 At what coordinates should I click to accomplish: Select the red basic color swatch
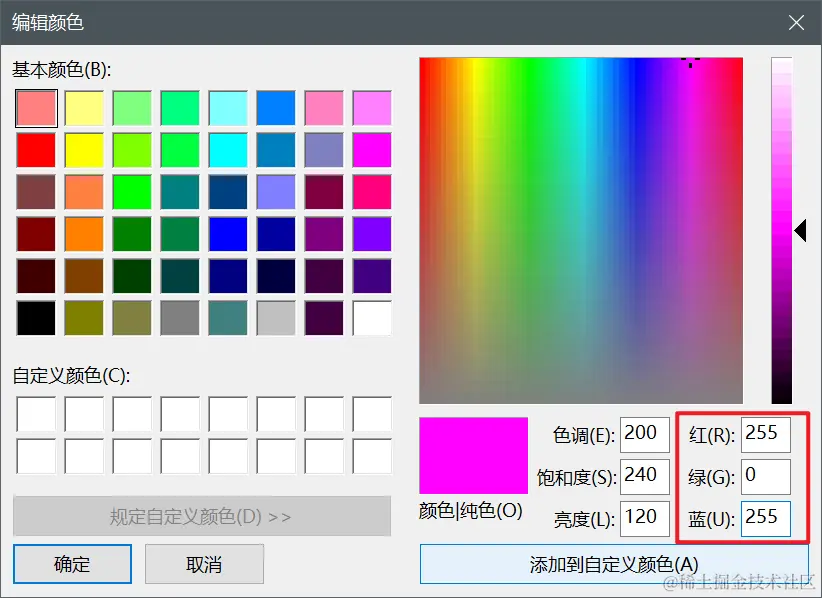click(35, 150)
